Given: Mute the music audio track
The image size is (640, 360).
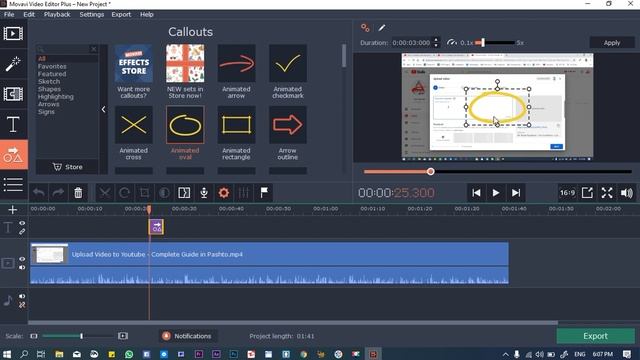Looking at the screenshot, I should coord(22,296).
